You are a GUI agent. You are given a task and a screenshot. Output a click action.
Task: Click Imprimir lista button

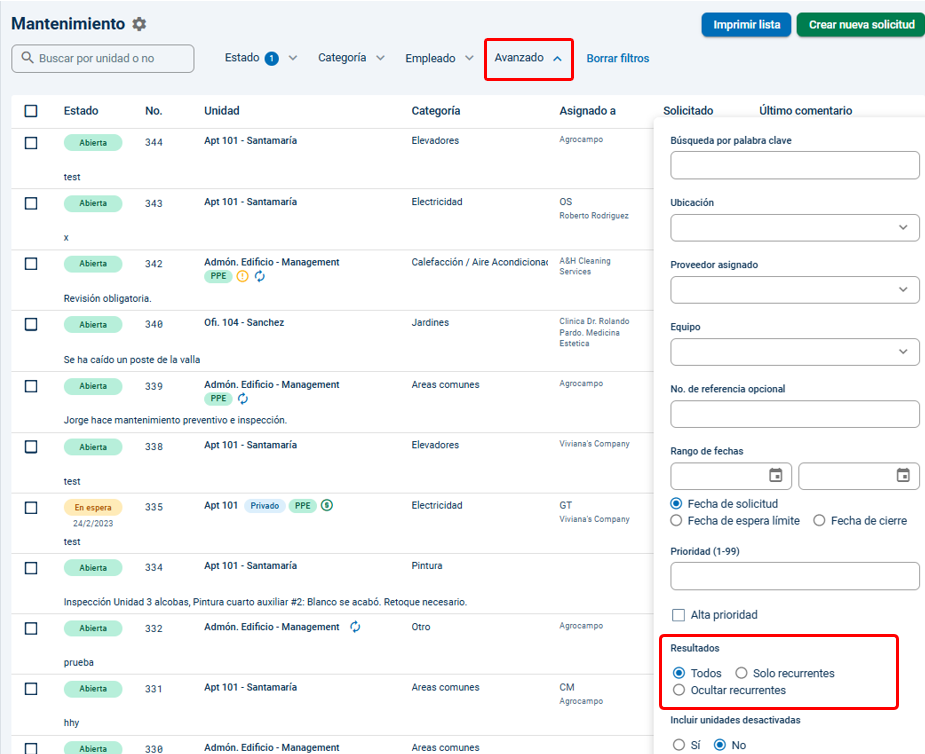pyautogui.click(x=746, y=25)
